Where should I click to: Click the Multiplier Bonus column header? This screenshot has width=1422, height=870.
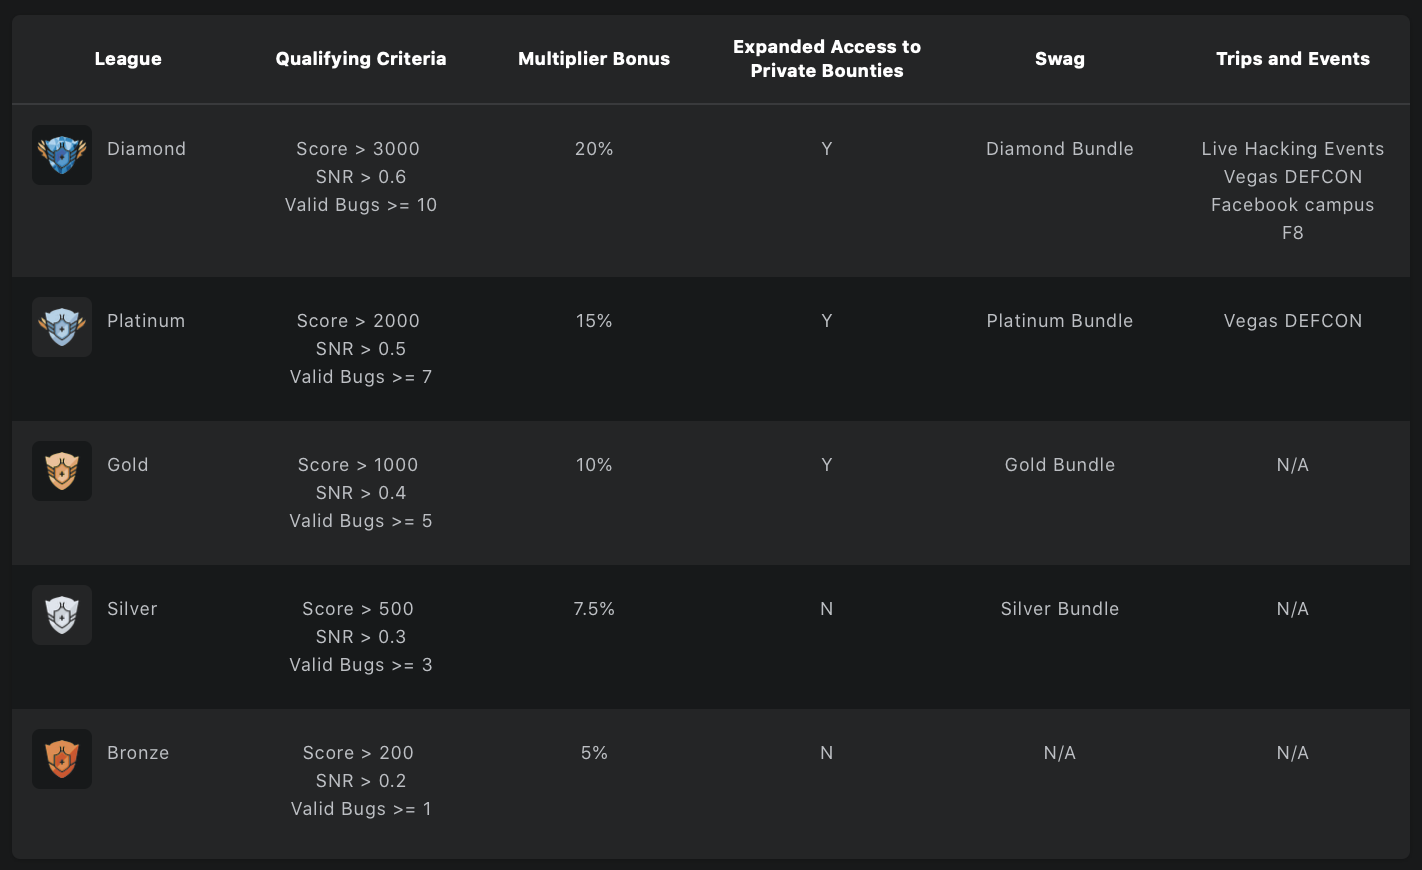tap(594, 59)
